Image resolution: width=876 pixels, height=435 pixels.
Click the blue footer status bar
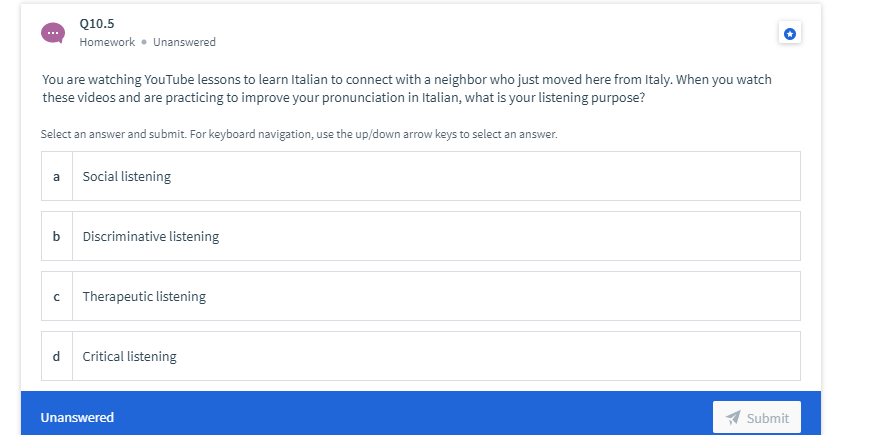(421, 413)
